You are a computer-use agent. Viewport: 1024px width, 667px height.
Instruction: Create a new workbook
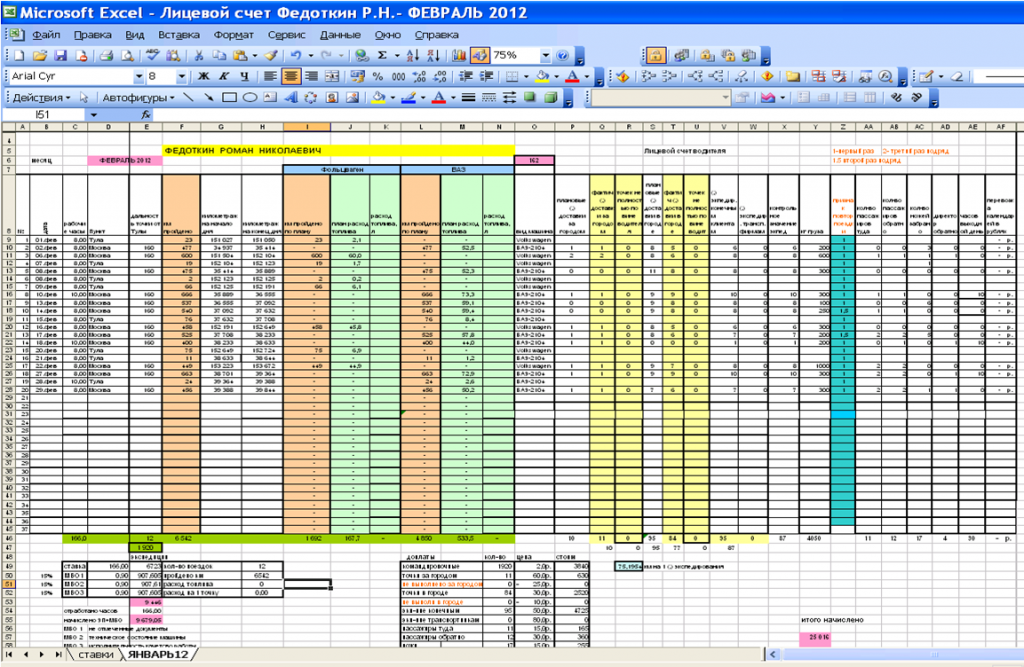(19, 56)
